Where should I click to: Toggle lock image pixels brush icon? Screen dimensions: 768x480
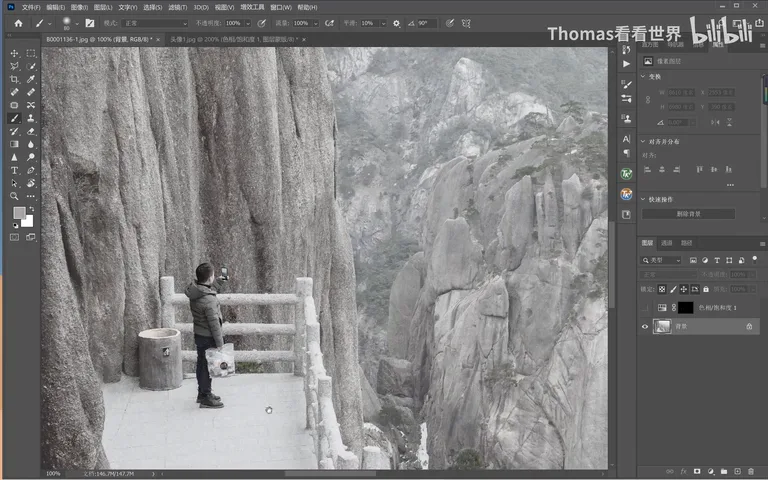[673, 289]
